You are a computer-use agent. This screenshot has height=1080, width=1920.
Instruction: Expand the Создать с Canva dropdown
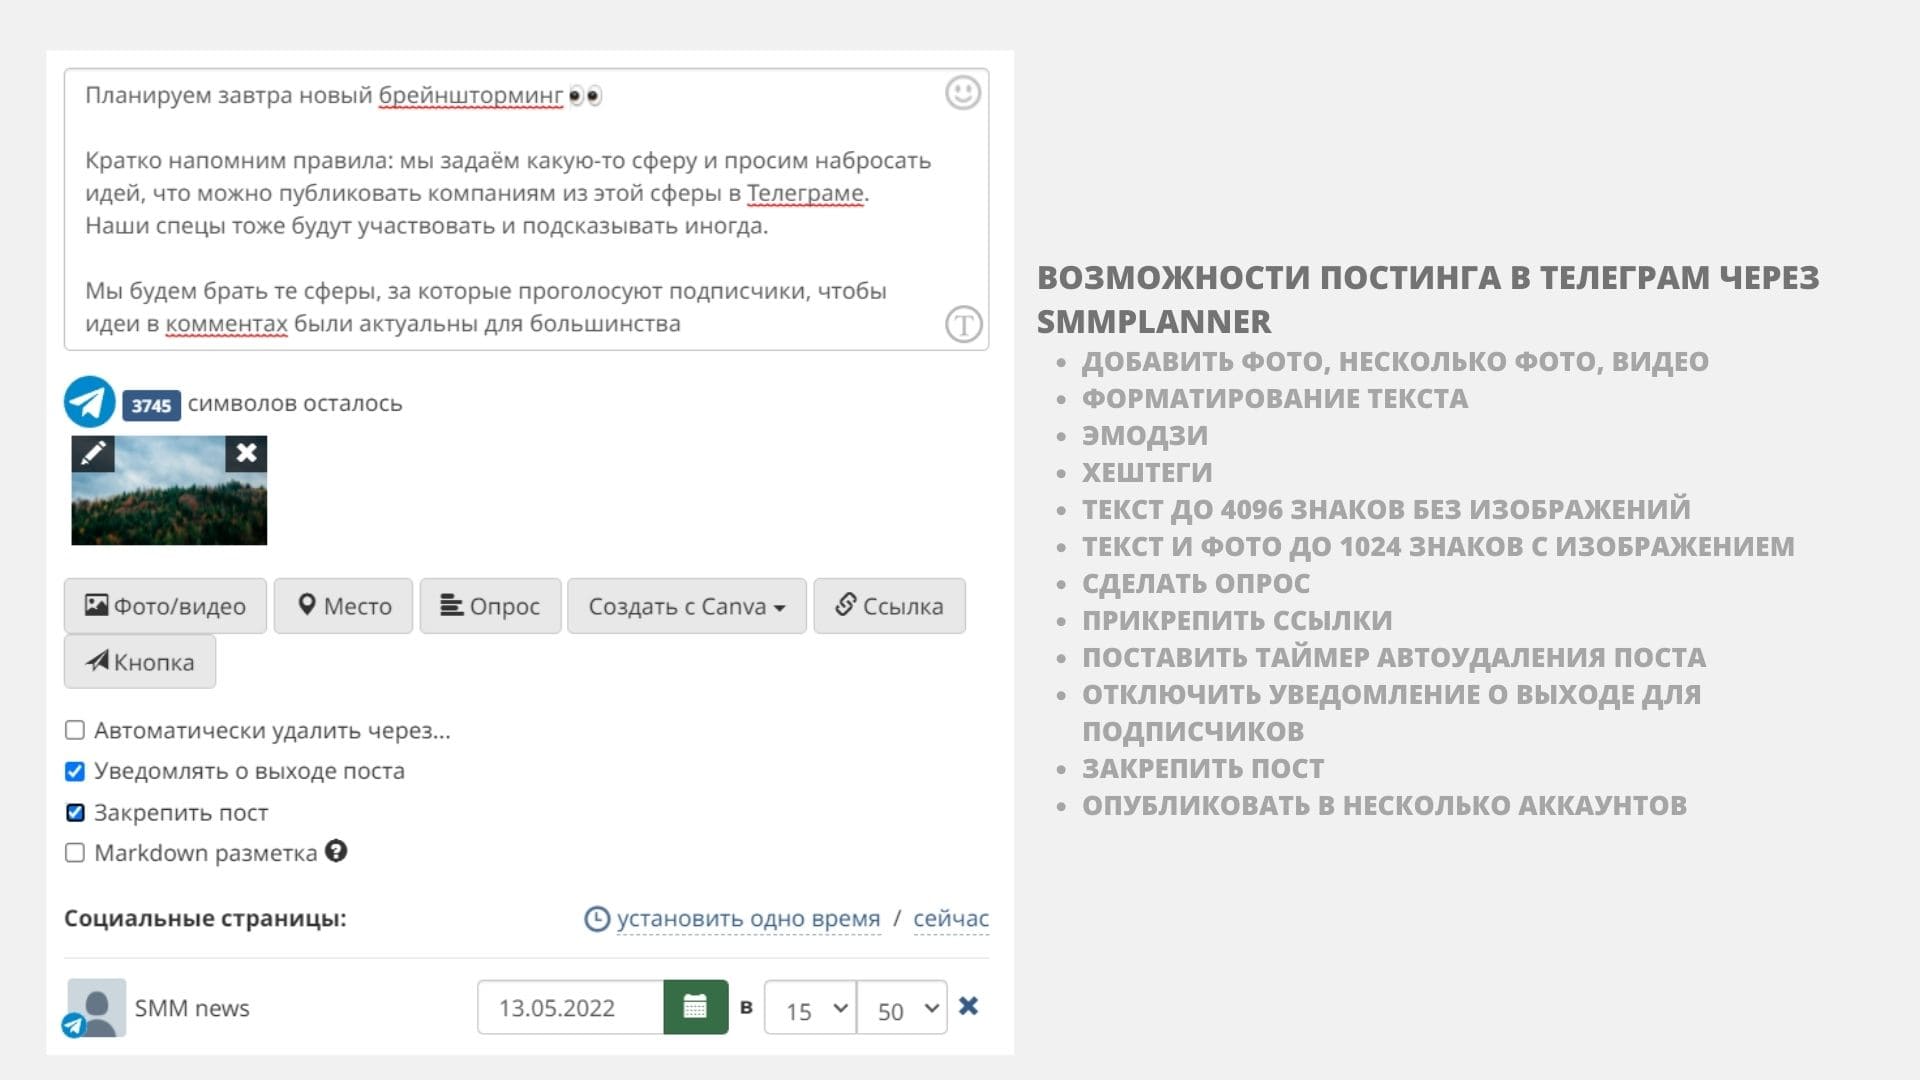(x=686, y=606)
